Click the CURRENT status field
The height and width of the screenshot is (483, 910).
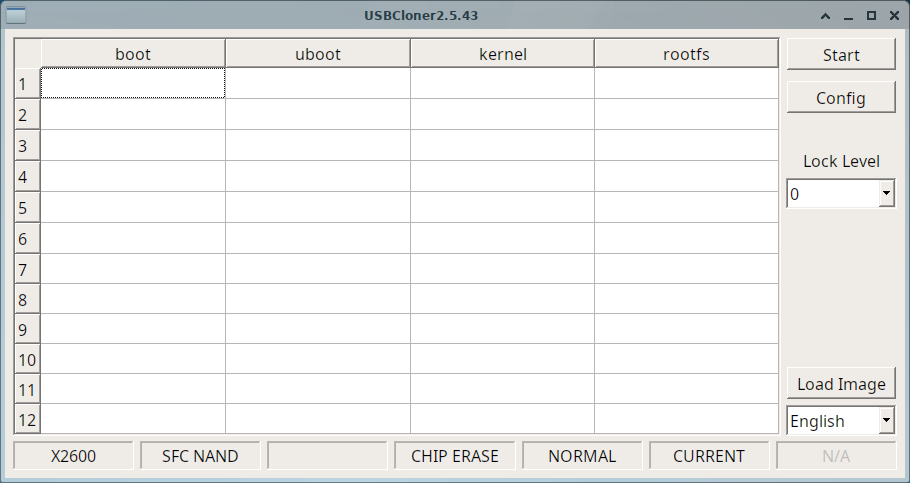(709, 456)
